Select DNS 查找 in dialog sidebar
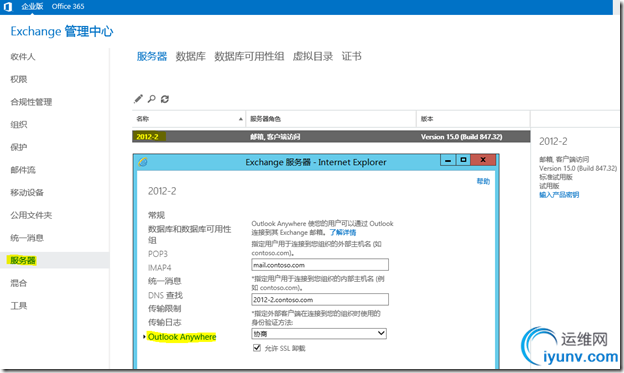Screen dimensions: 624x373 click(x=165, y=295)
